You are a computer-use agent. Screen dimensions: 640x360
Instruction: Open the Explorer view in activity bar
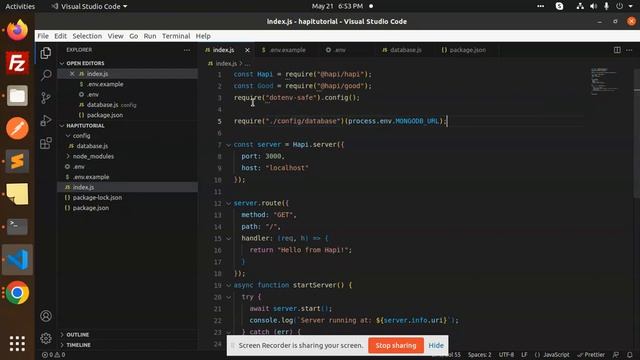(x=46, y=53)
